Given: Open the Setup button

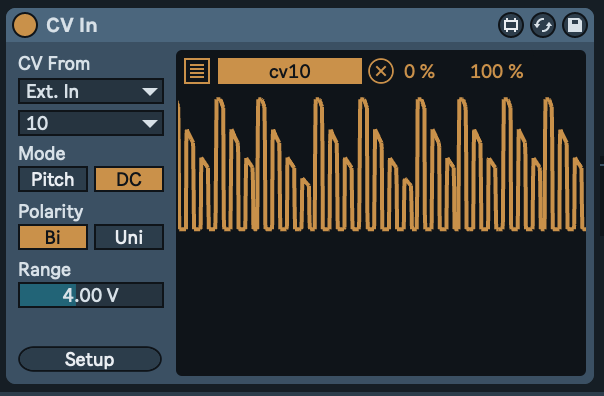Looking at the screenshot, I should pos(90,359).
